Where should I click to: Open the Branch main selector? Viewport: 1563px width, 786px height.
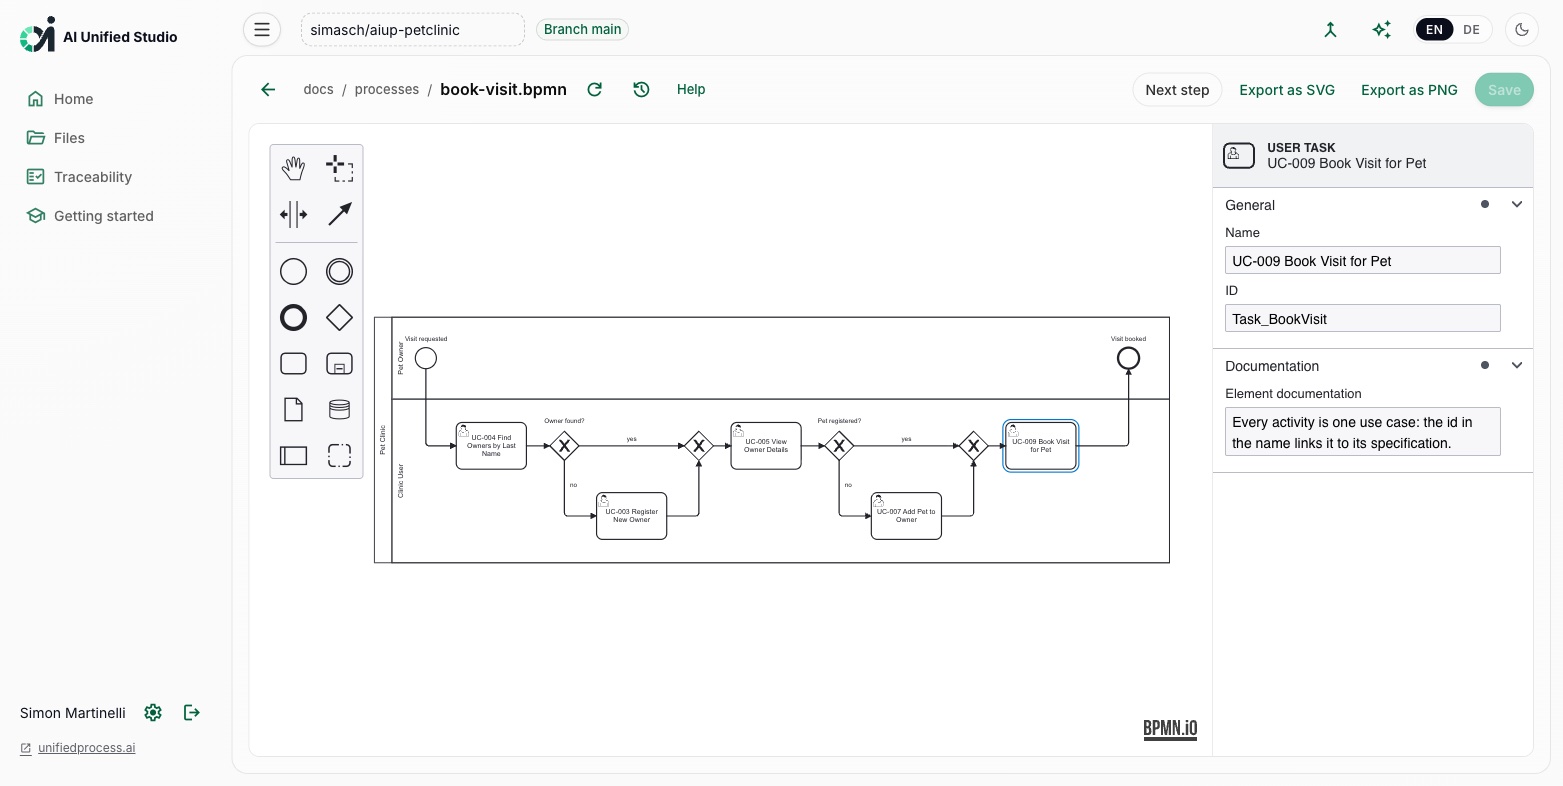click(583, 30)
